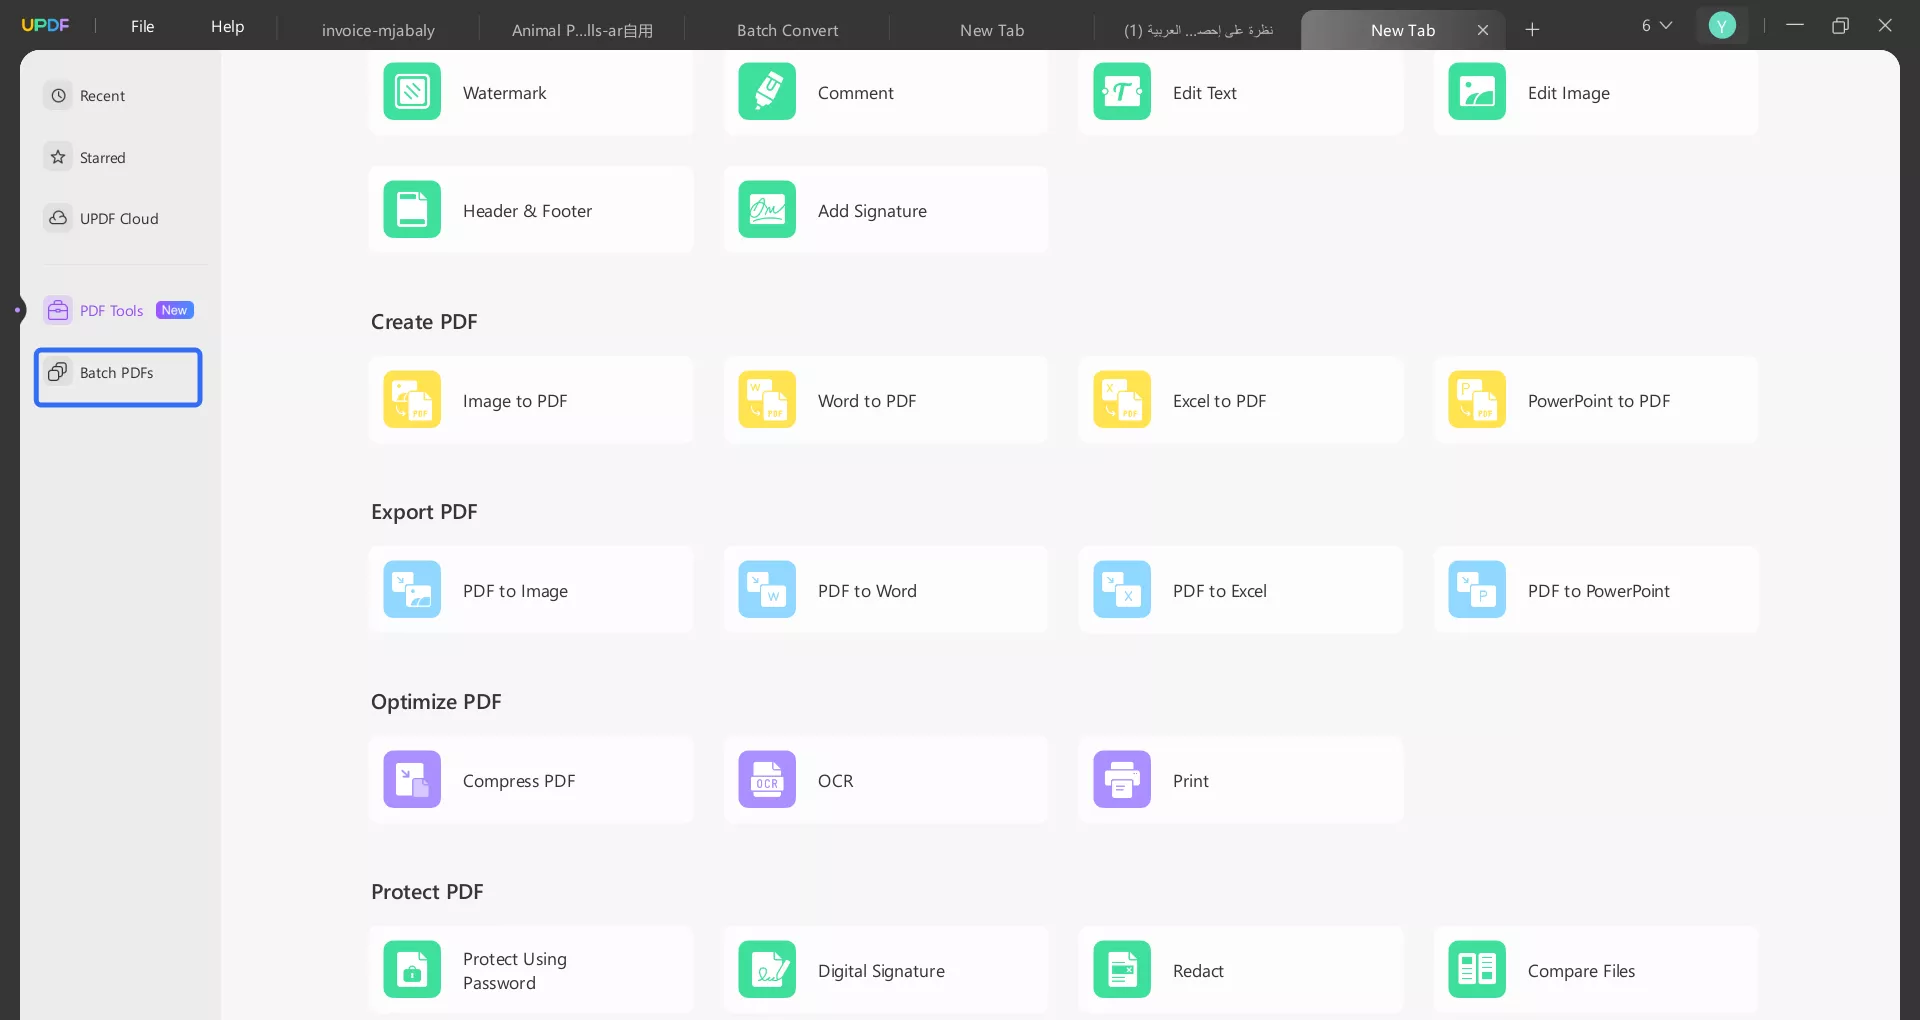Click the Starred star icon in sidebar
1920x1020 pixels.
click(58, 158)
